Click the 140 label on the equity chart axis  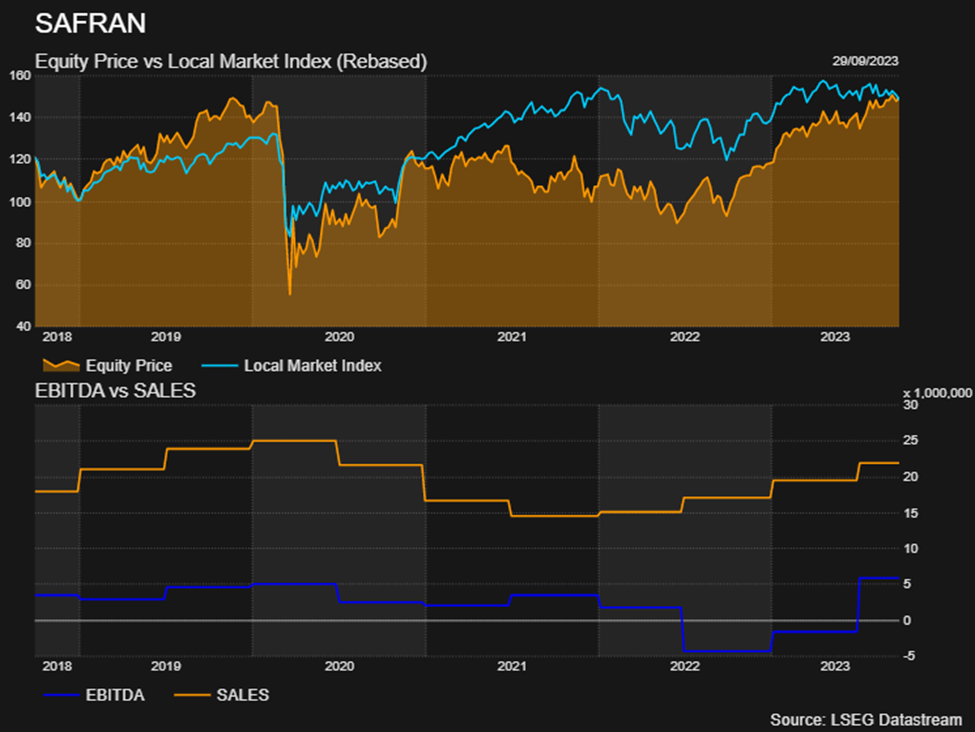click(x=21, y=118)
